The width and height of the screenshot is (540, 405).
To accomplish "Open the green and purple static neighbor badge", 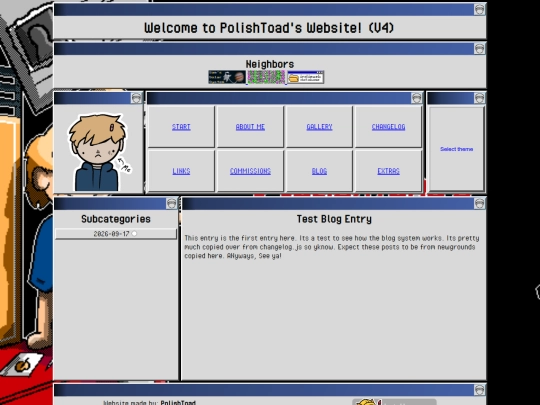I will [267, 77].
